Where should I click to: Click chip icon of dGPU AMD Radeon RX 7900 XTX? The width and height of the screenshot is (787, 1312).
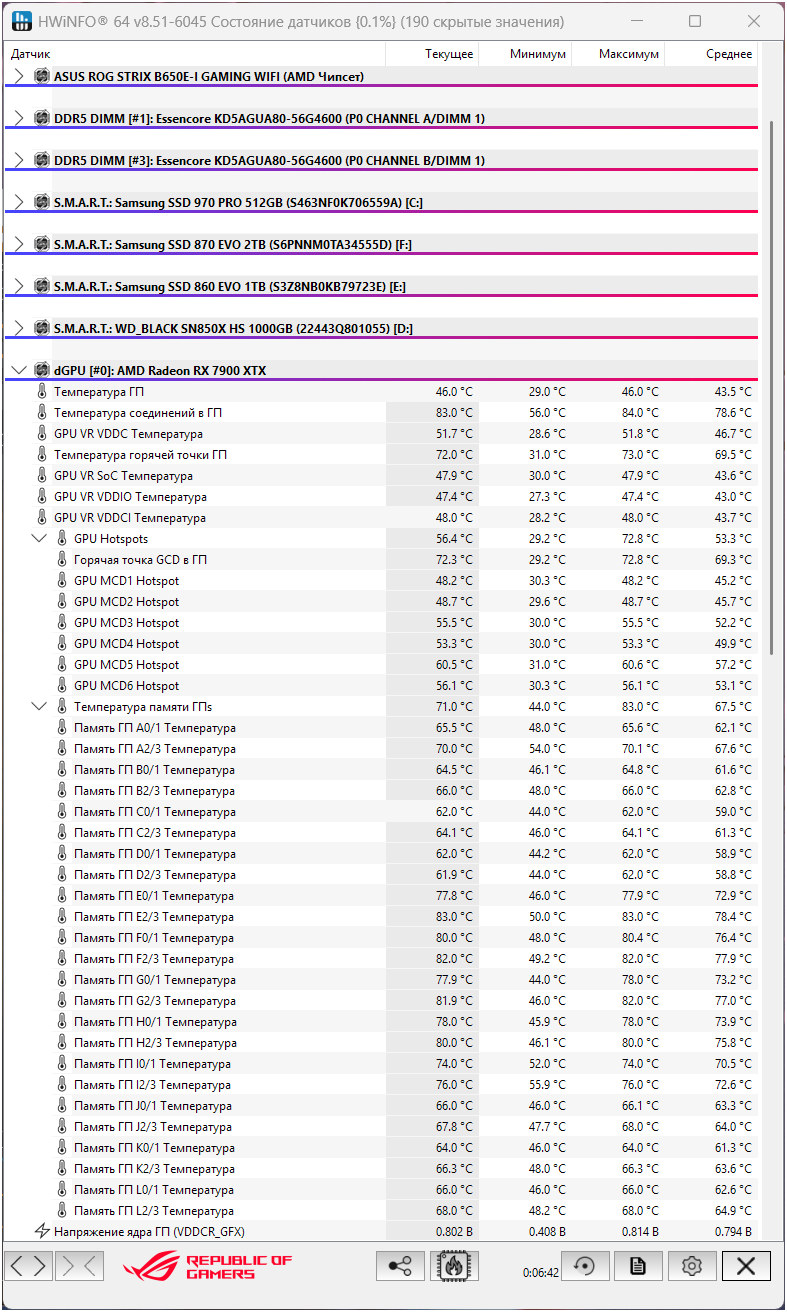[x=42, y=370]
